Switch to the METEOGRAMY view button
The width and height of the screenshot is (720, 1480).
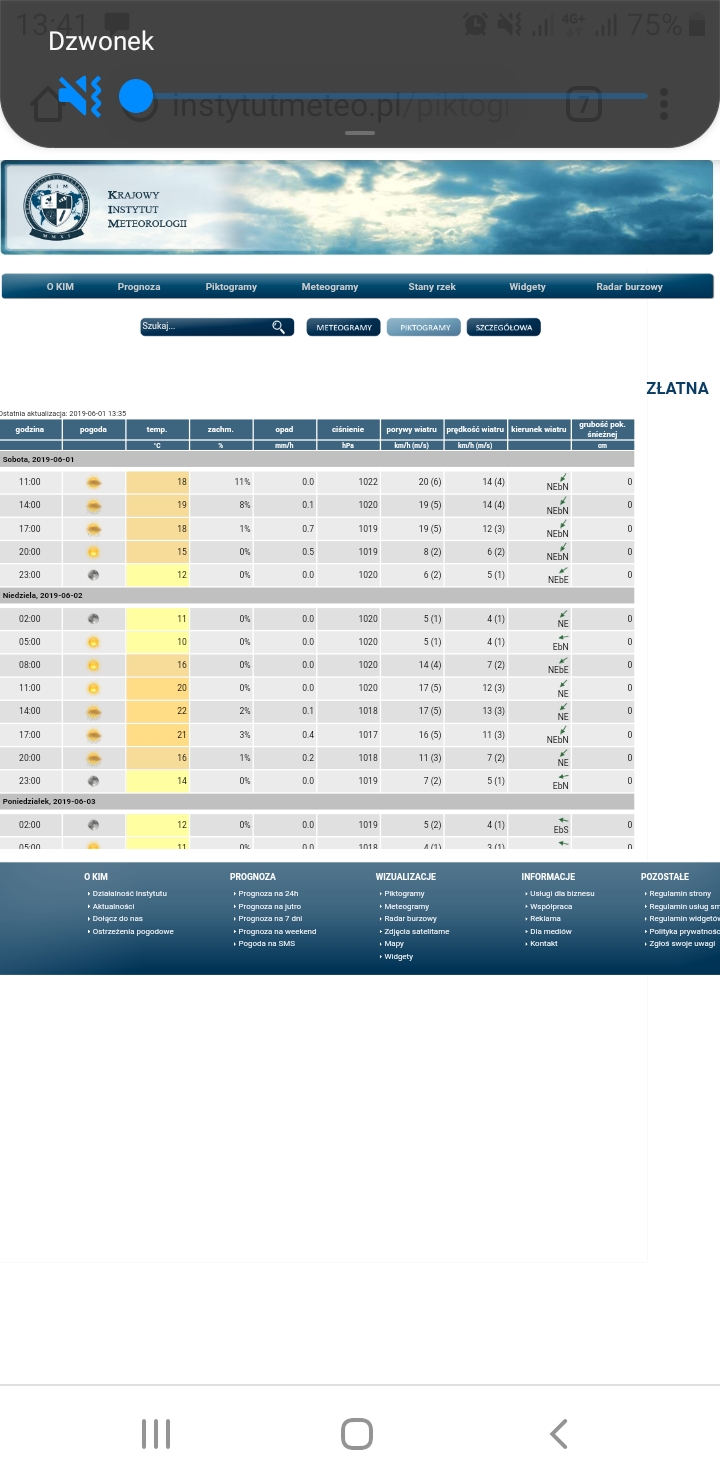coord(344,327)
